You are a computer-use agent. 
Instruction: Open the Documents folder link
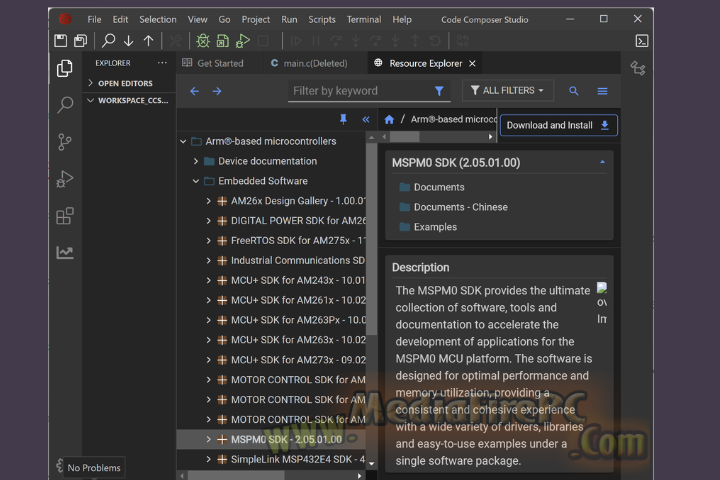coord(439,187)
